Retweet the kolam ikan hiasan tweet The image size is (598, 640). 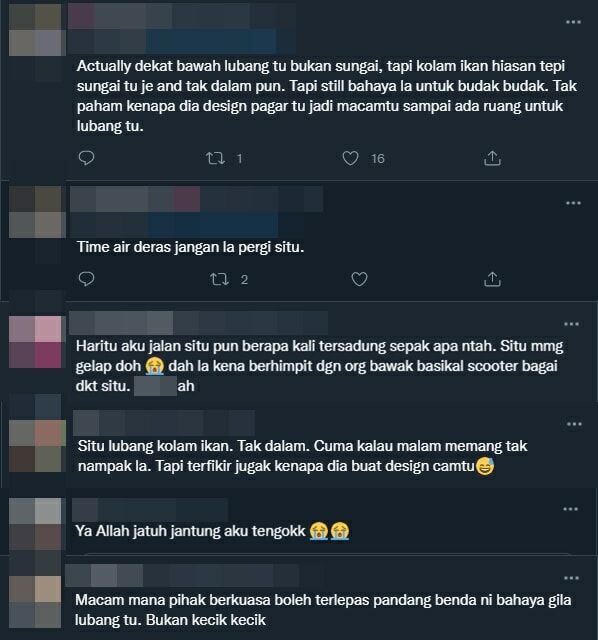coord(215,158)
